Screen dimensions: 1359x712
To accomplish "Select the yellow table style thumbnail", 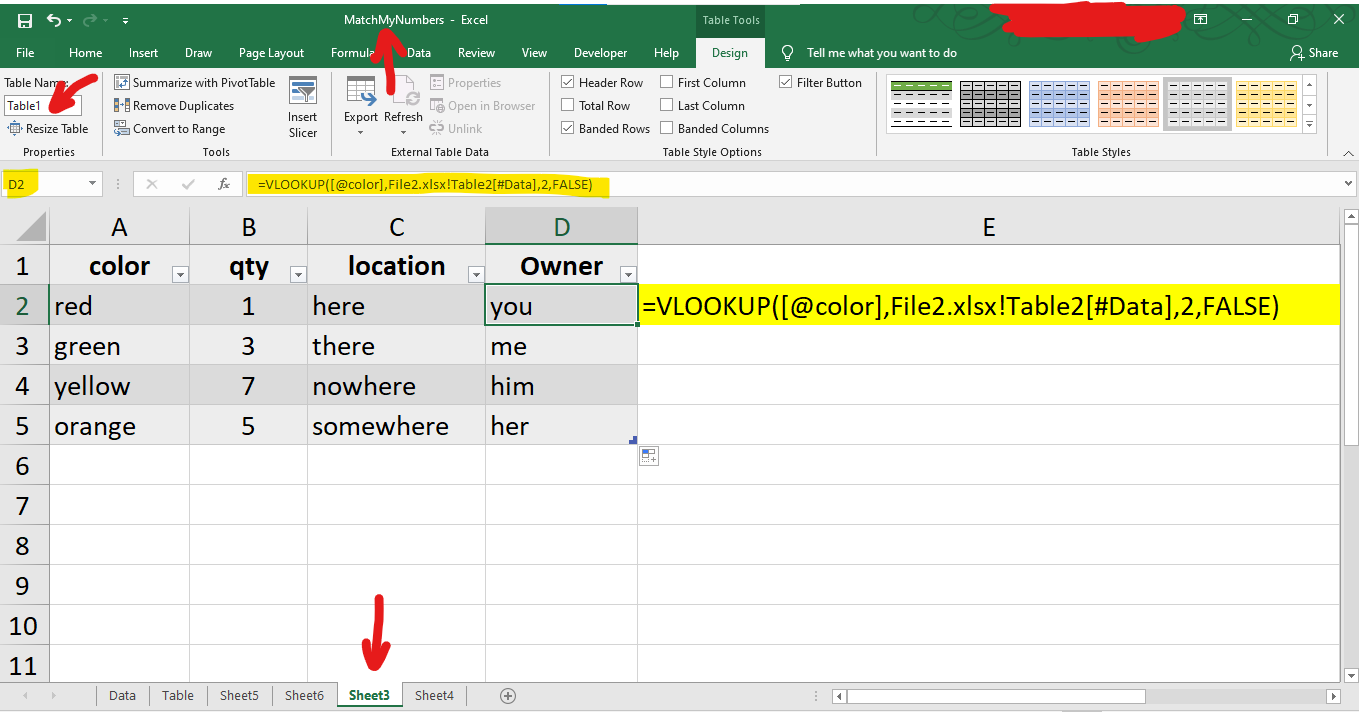I will (1266, 106).
